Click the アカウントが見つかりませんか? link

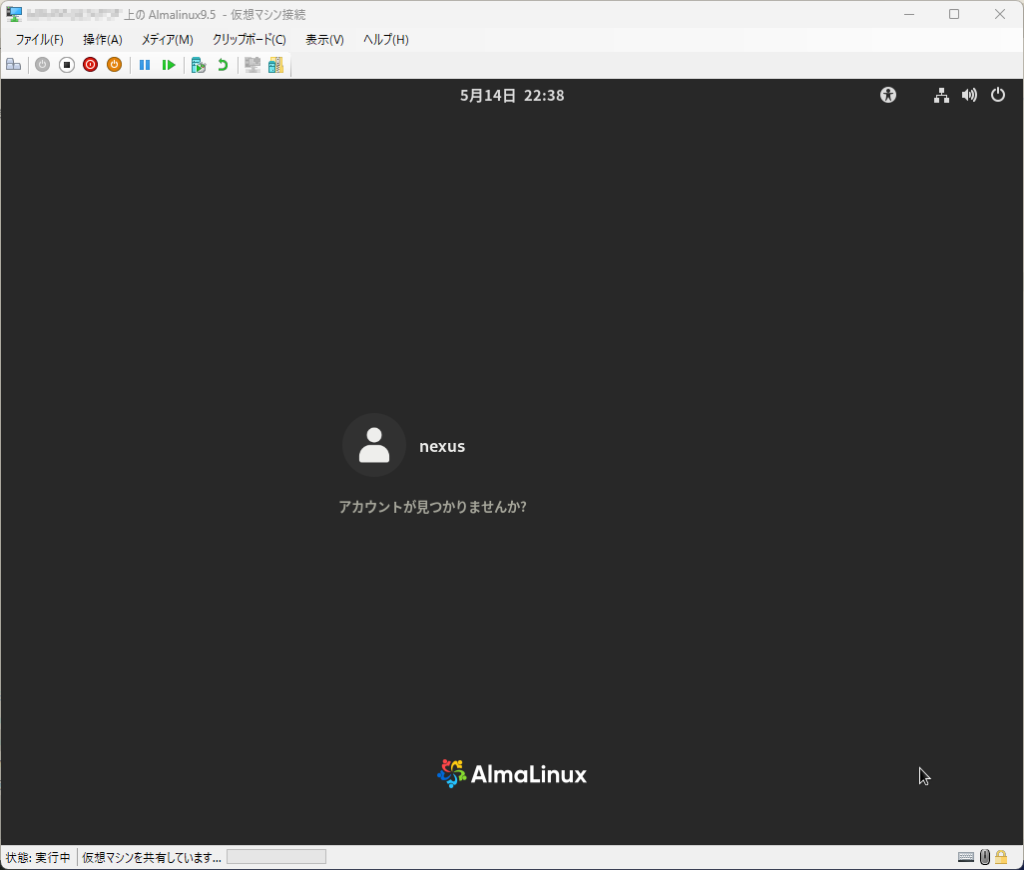point(432,507)
